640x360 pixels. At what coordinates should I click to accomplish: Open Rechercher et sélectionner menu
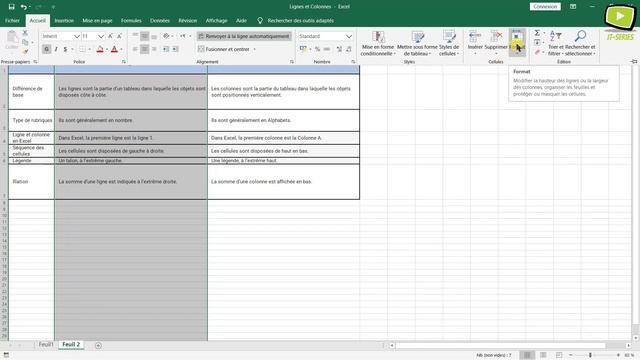click(580, 43)
